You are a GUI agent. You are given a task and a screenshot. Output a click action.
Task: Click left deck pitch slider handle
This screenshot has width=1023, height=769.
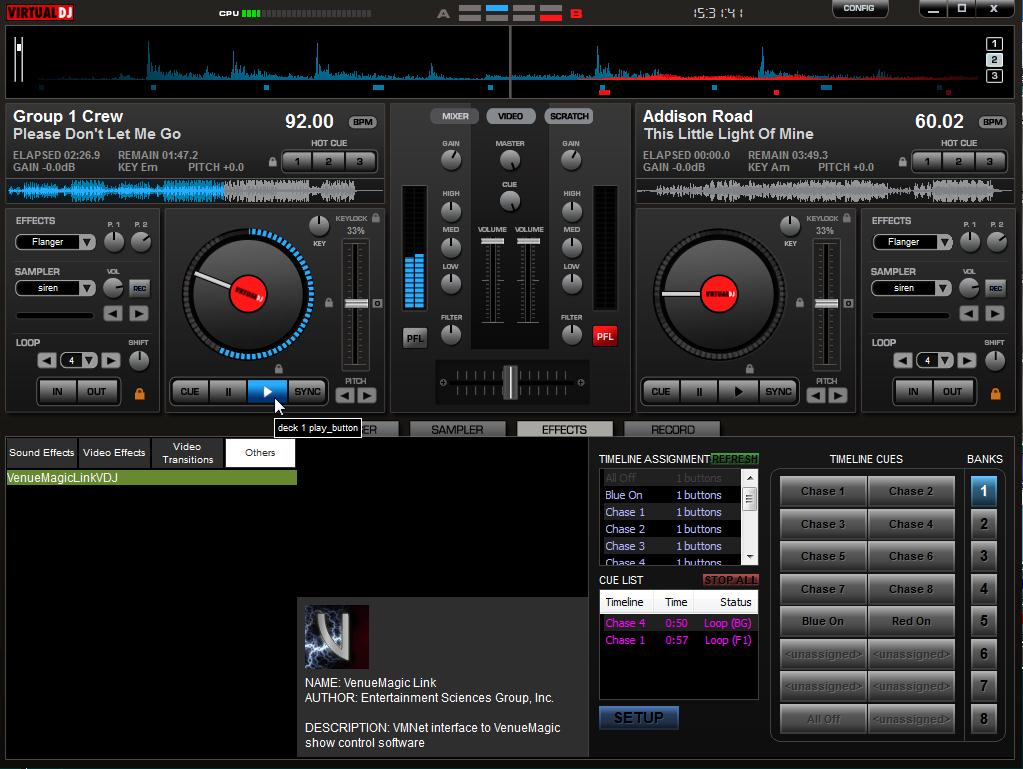coord(356,303)
